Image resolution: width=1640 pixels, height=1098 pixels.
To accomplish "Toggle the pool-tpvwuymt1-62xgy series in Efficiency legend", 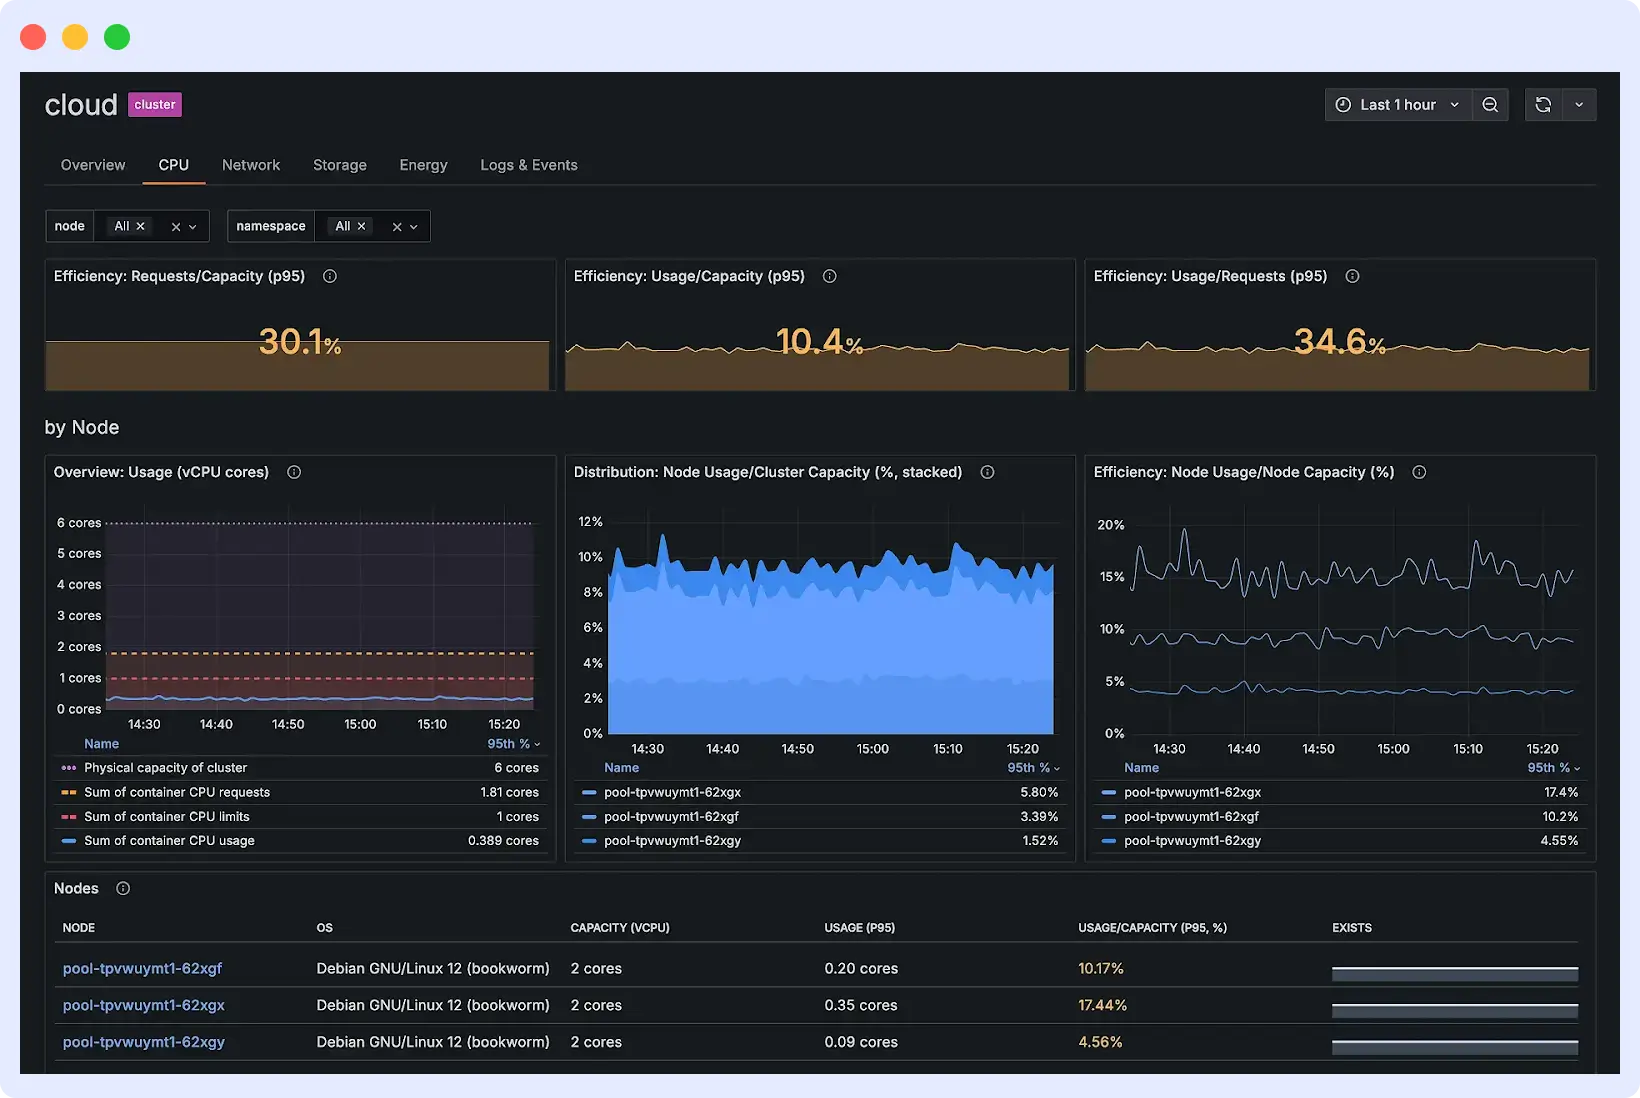I will pos(1192,841).
